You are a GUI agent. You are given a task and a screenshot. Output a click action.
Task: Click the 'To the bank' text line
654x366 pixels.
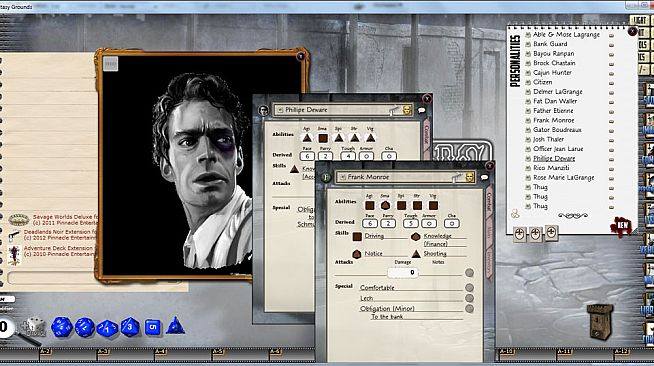point(387,317)
